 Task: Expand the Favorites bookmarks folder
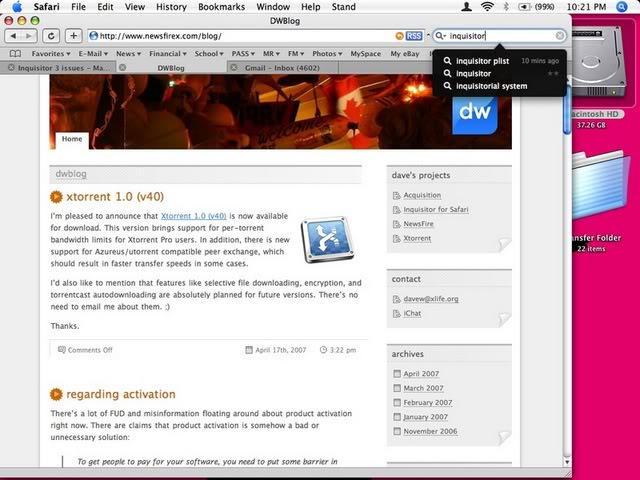coord(51,54)
